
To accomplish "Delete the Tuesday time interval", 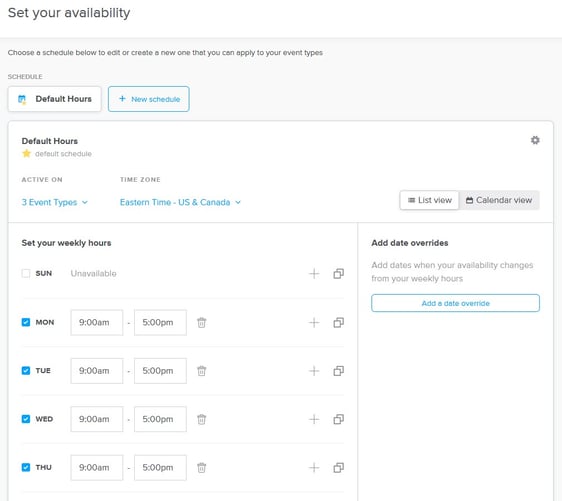I will (x=202, y=371).
